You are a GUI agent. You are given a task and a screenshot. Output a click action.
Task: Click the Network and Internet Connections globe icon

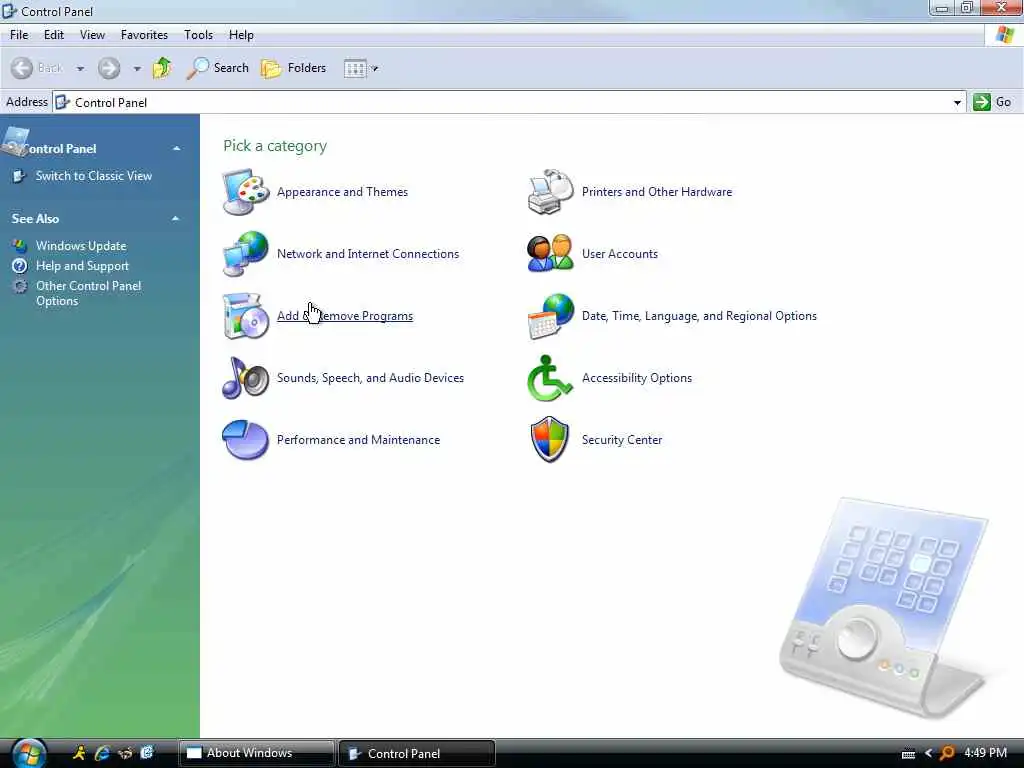(246, 254)
